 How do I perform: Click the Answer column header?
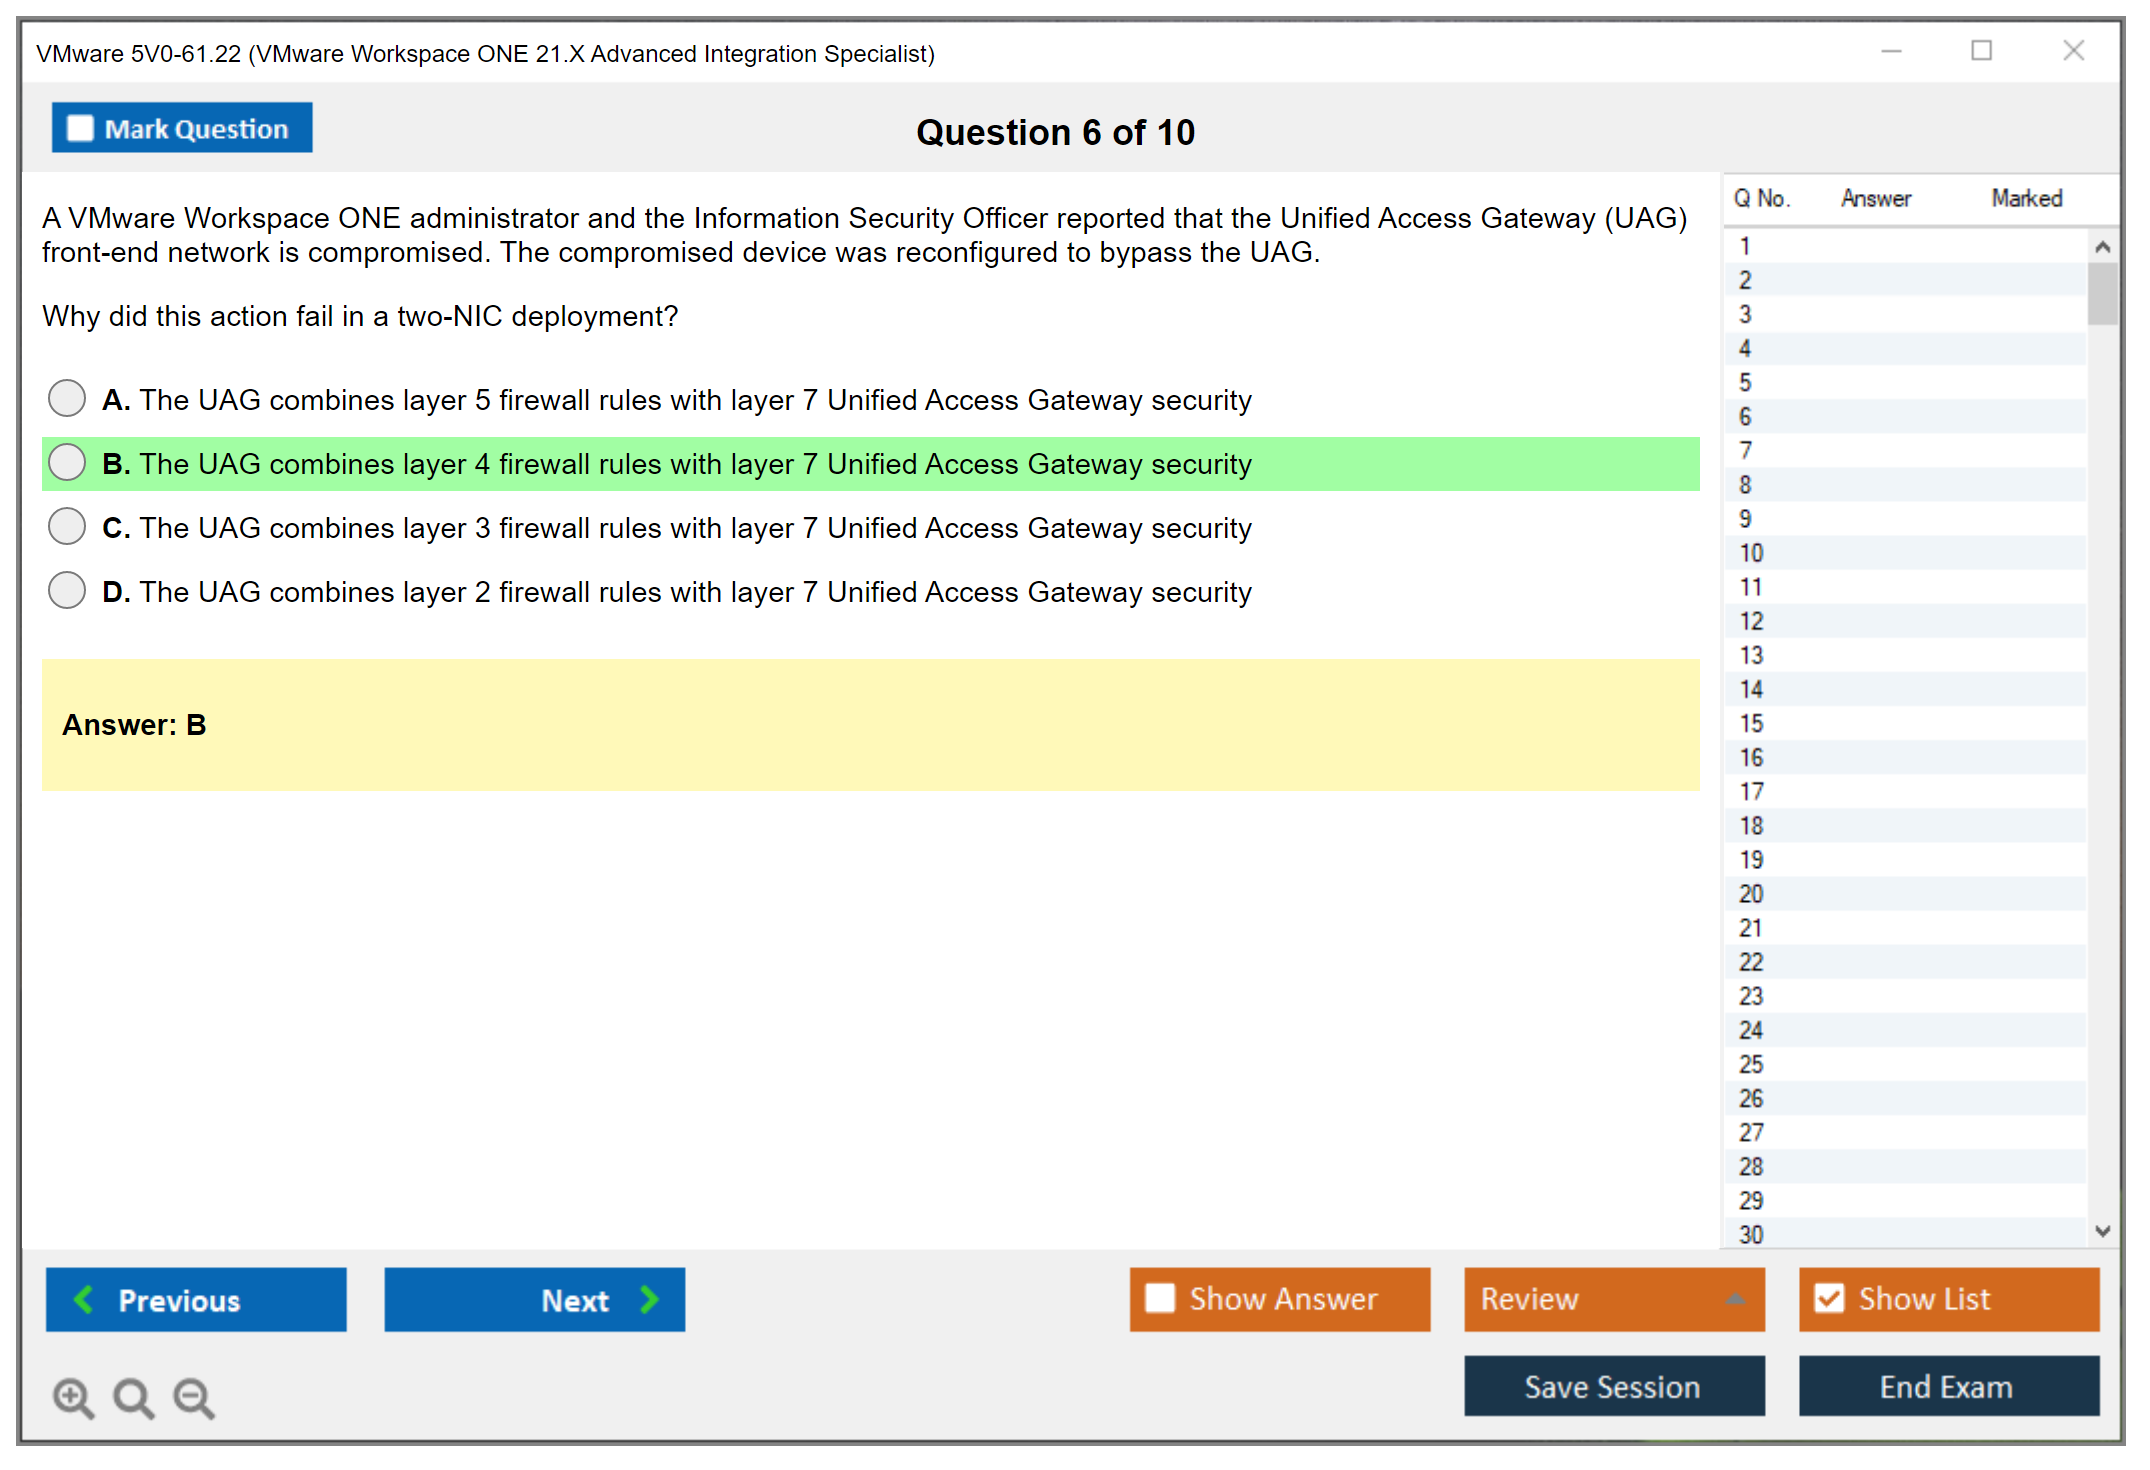click(1875, 198)
